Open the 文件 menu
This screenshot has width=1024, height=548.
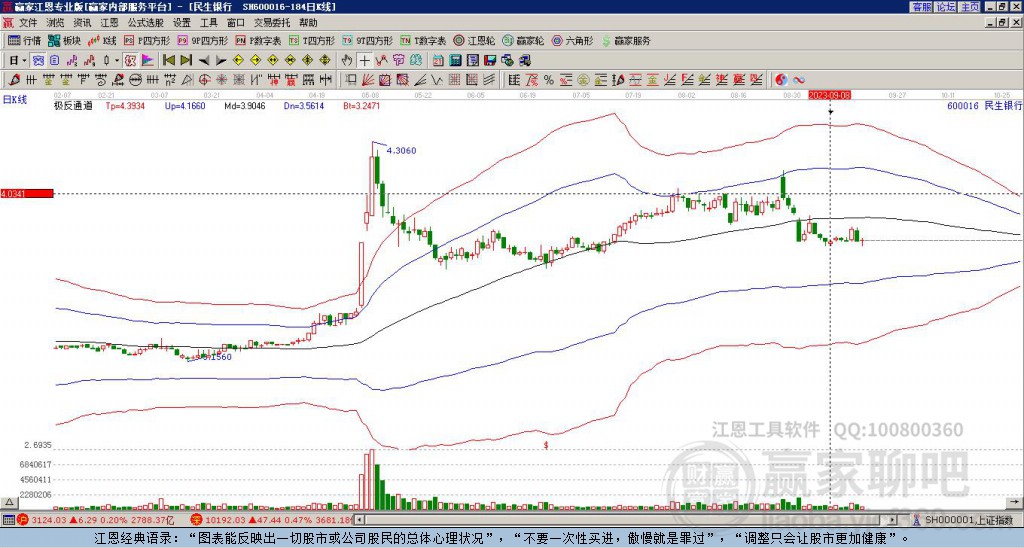28,23
